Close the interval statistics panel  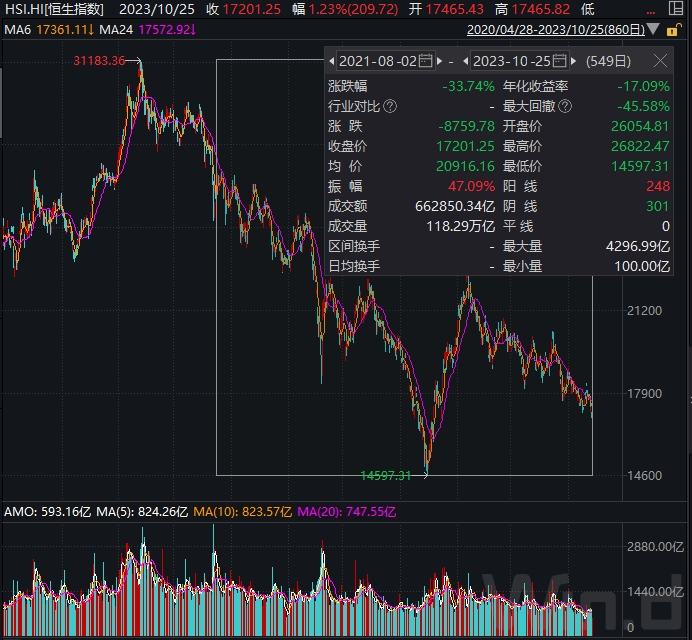(x=660, y=61)
